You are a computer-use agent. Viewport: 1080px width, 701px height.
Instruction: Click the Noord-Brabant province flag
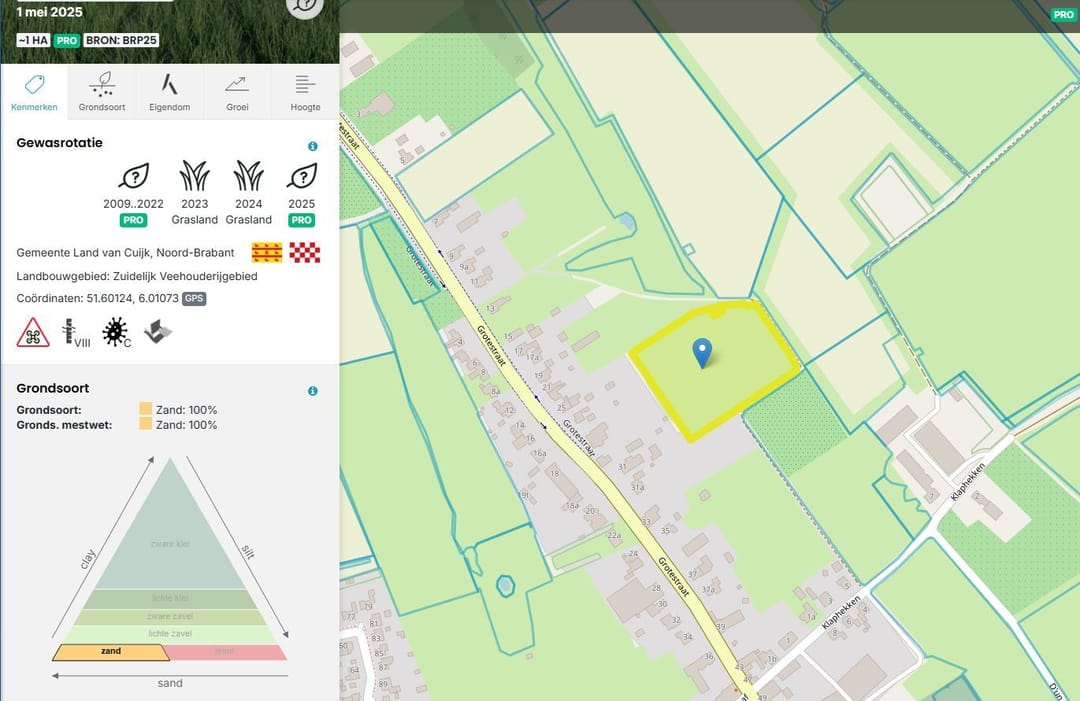tap(304, 253)
